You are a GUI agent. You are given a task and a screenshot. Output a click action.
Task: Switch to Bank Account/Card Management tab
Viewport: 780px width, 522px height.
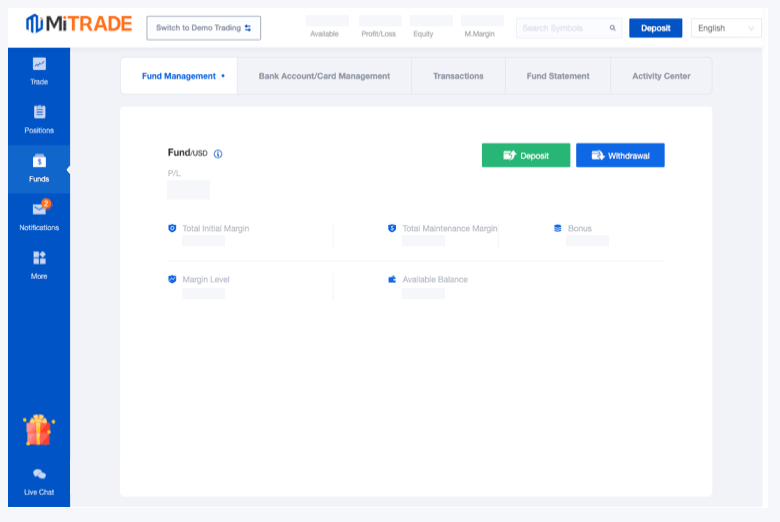pos(324,76)
